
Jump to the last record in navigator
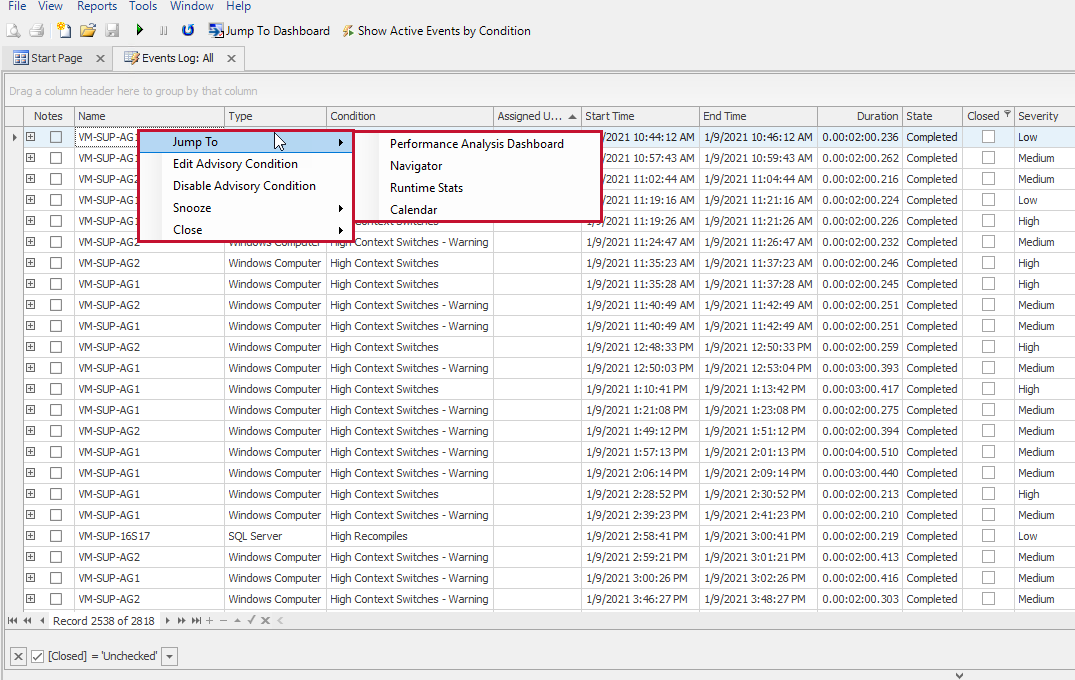[x=196, y=621]
